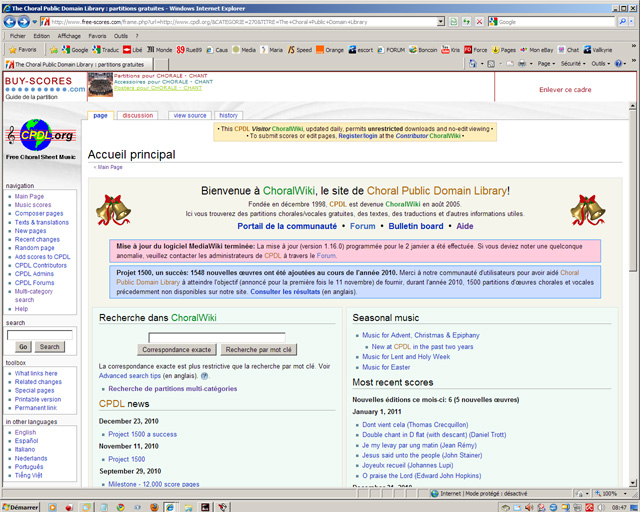This screenshot has height=512, width=640.
Task: Open a new blank browser tab
Action: coord(161,65)
